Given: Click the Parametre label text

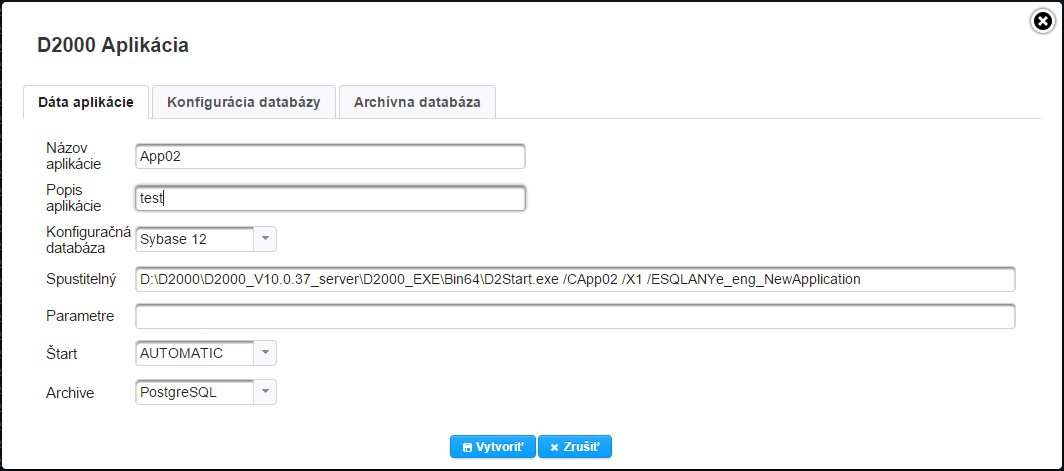Looking at the screenshot, I should 80,317.
